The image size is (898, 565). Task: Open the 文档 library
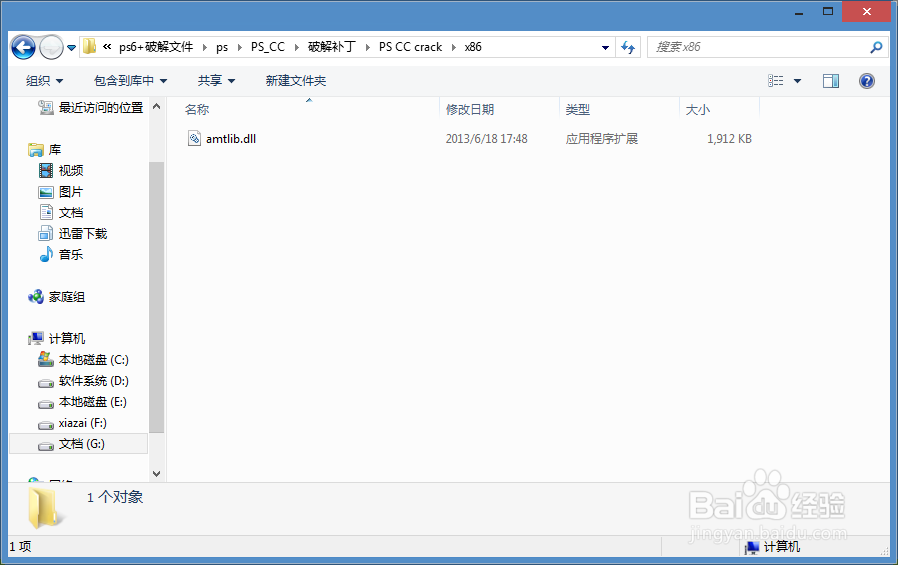coord(71,212)
